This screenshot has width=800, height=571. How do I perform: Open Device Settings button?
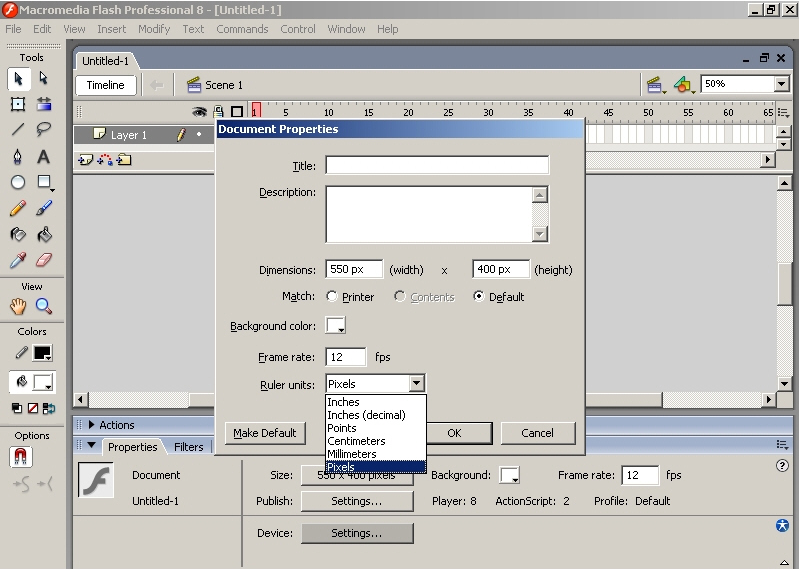coord(357,533)
